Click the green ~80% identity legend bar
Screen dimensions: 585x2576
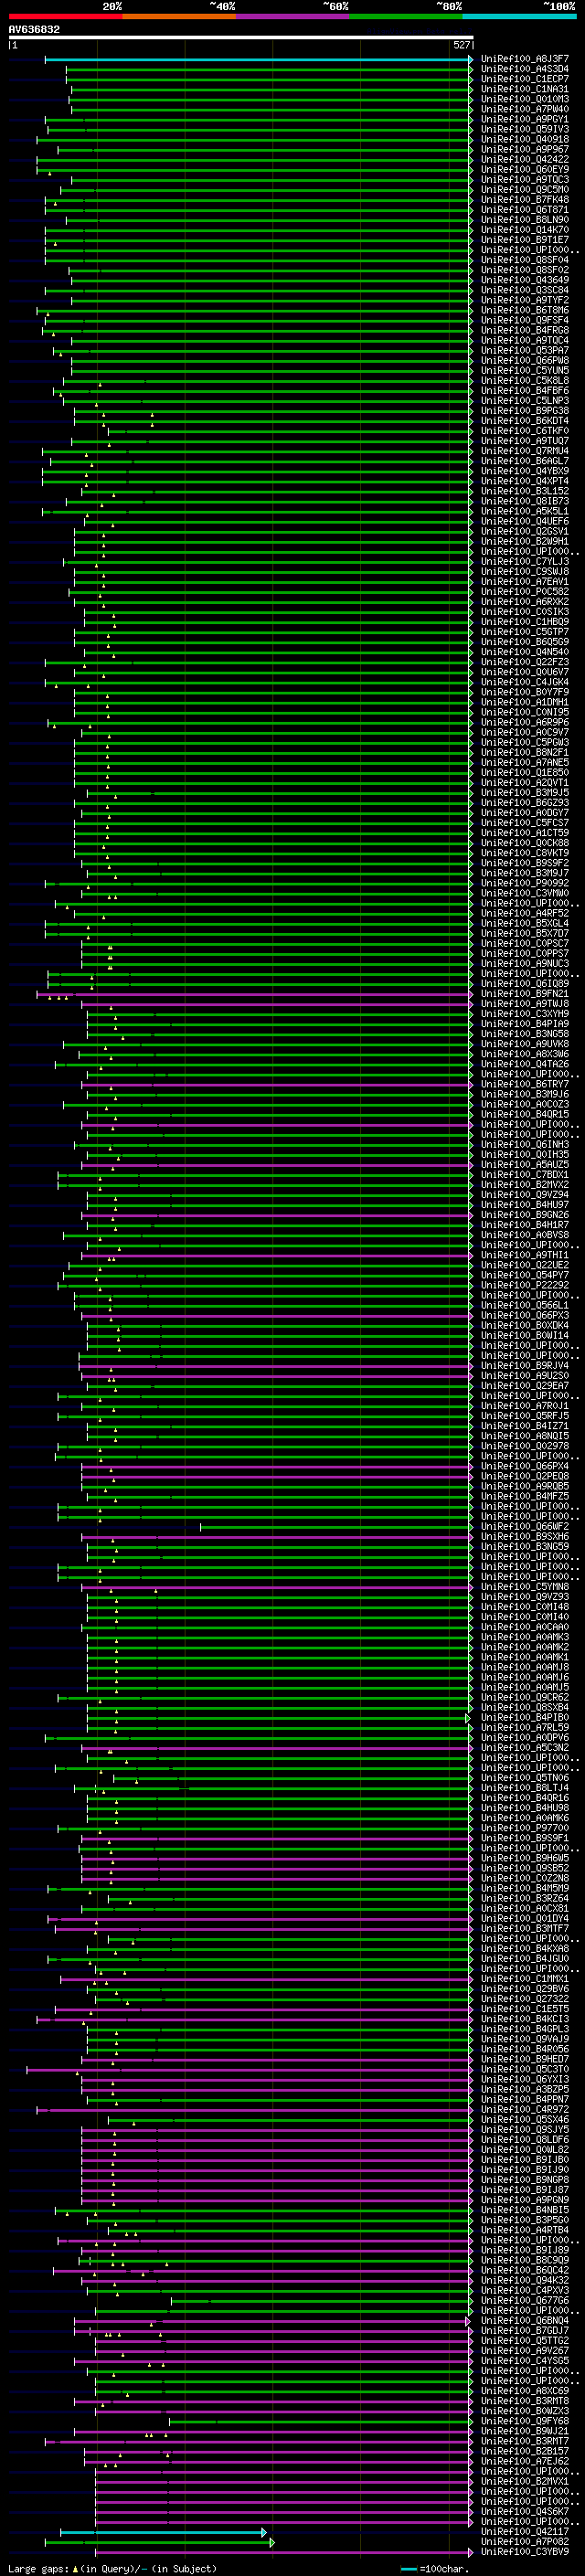(x=406, y=16)
